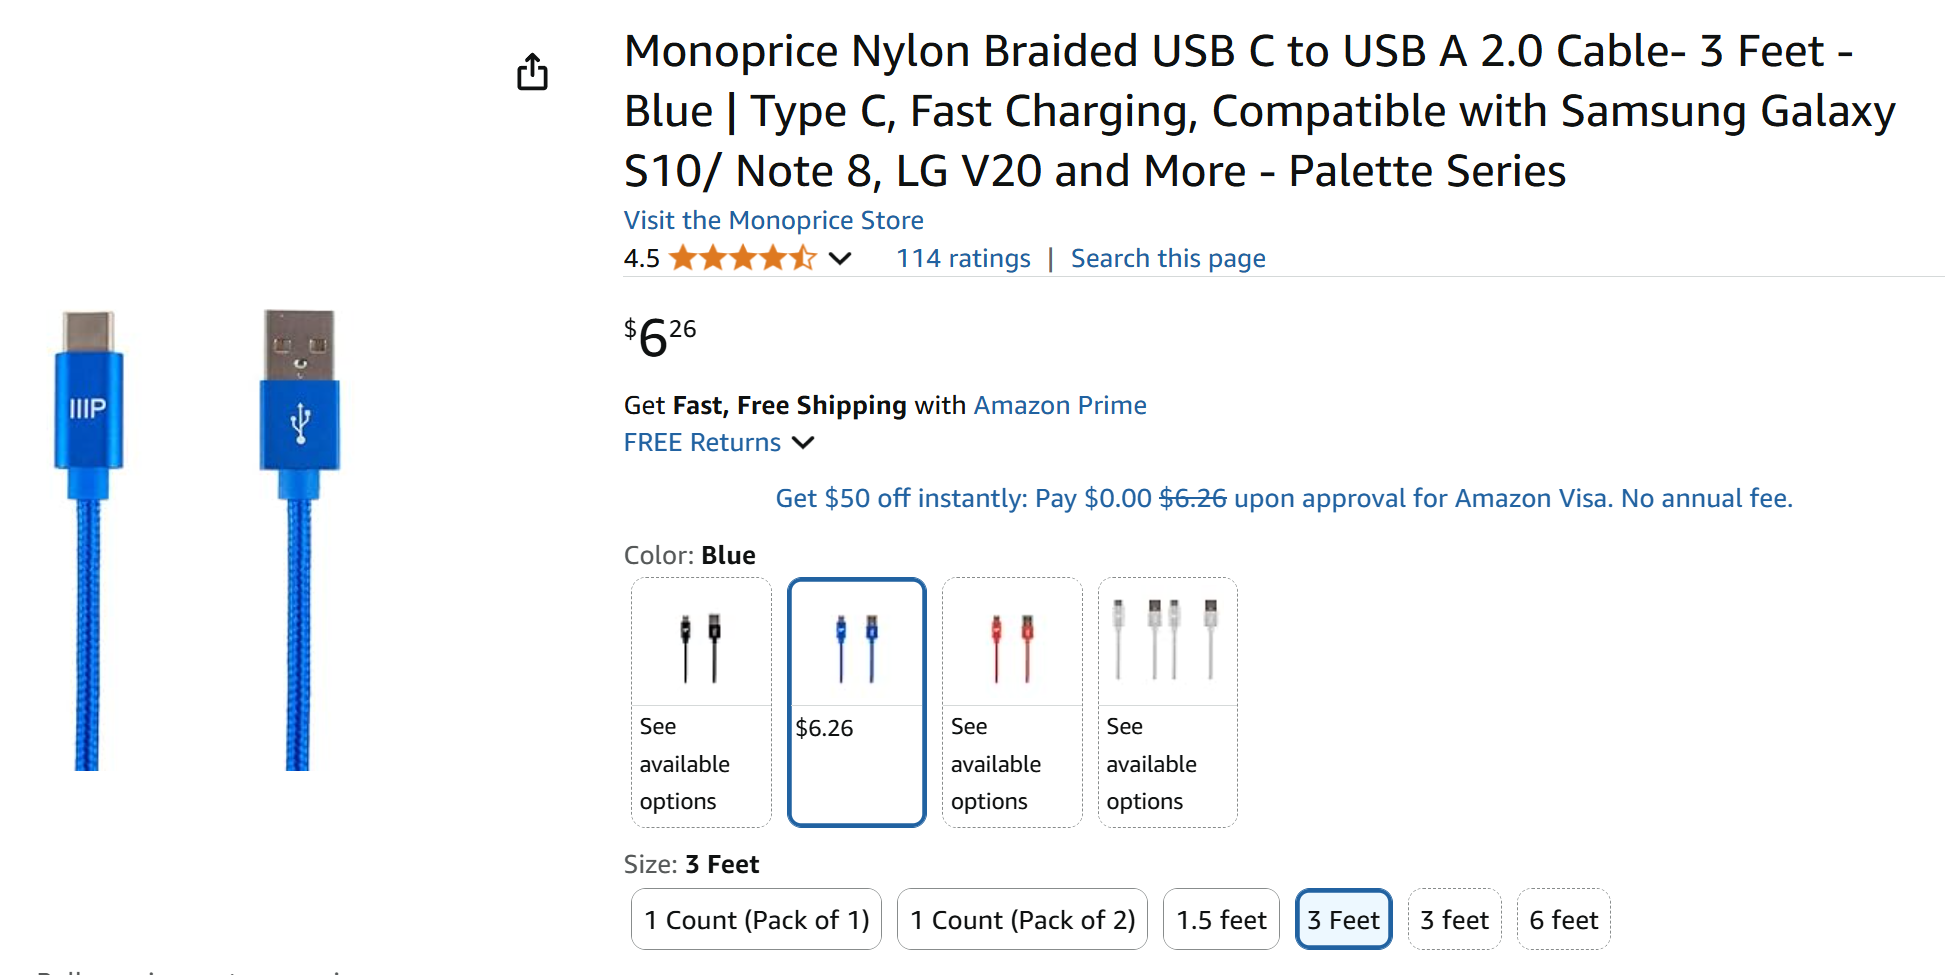Expand the rating breakdown chevron
Viewport: 1948px width, 975px height.
tap(840, 259)
